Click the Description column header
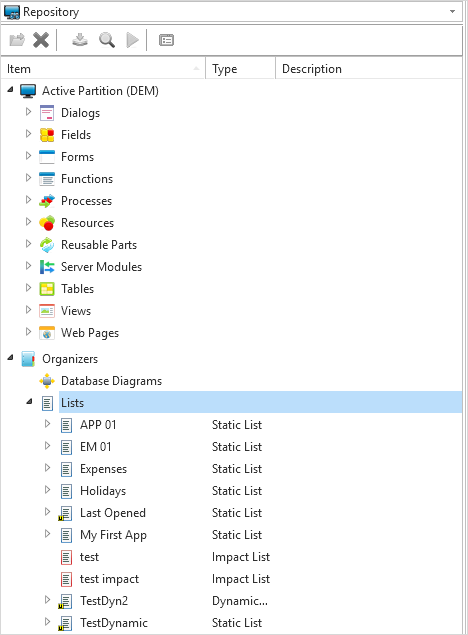The height and width of the screenshot is (635, 468). click(369, 69)
